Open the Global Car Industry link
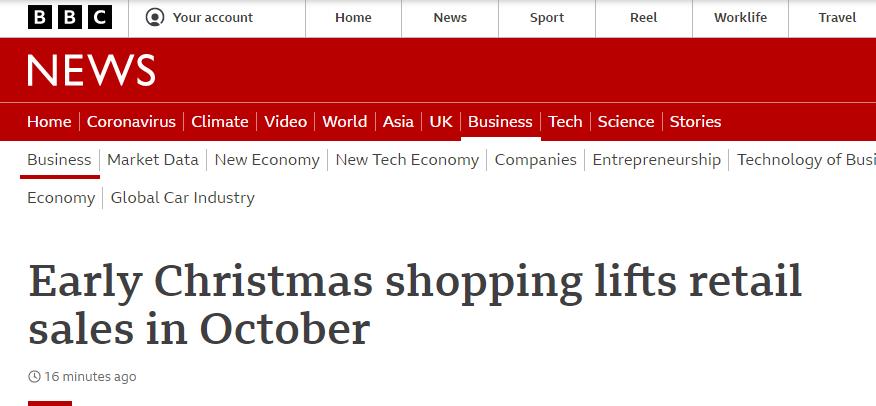Image resolution: width=876 pixels, height=406 pixels. (183, 198)
